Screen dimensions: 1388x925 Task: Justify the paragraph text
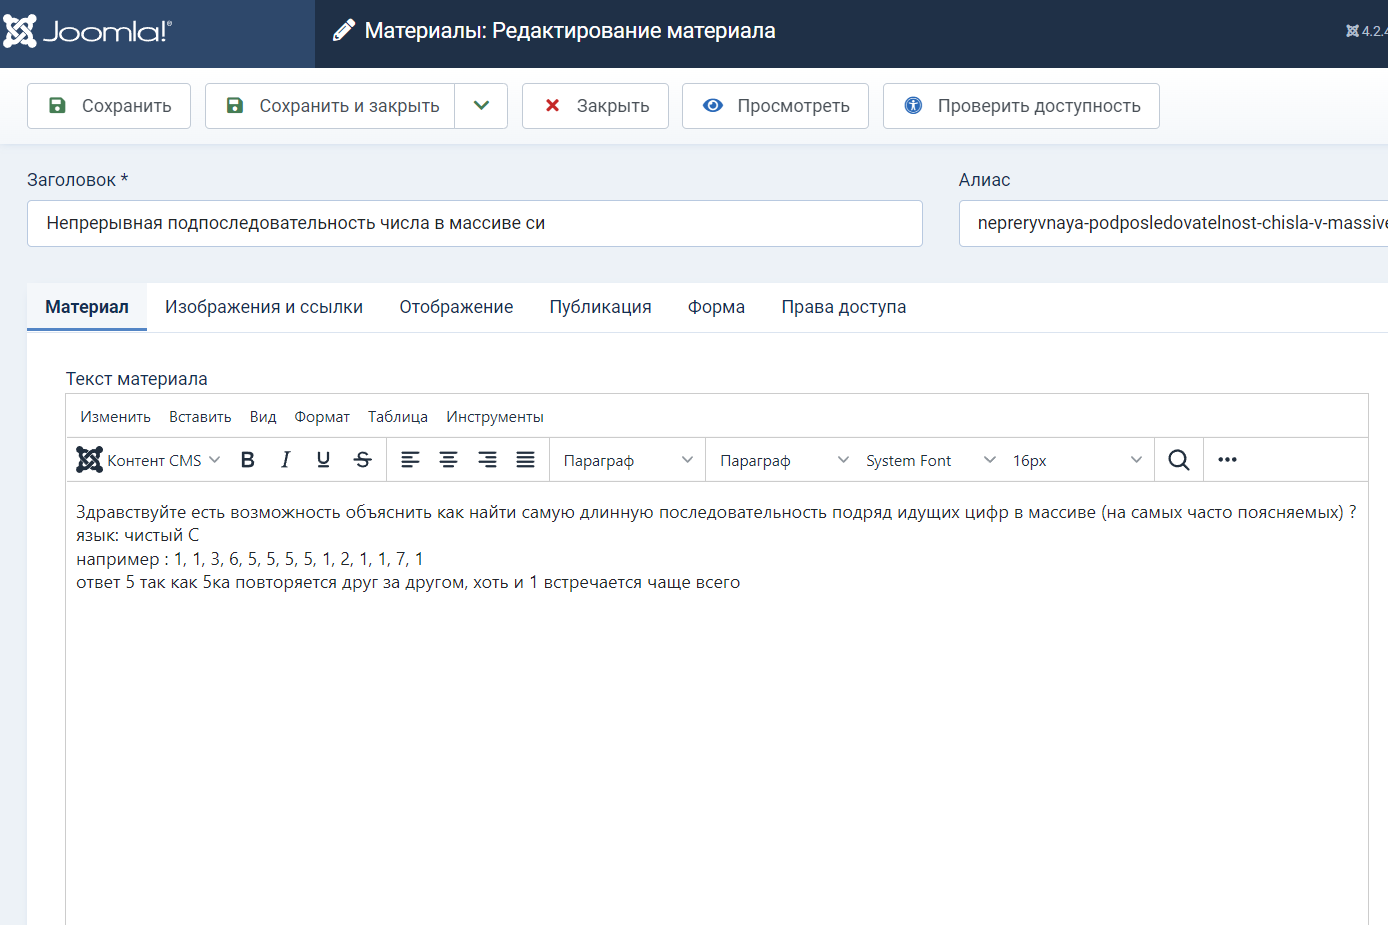point(525,460)
